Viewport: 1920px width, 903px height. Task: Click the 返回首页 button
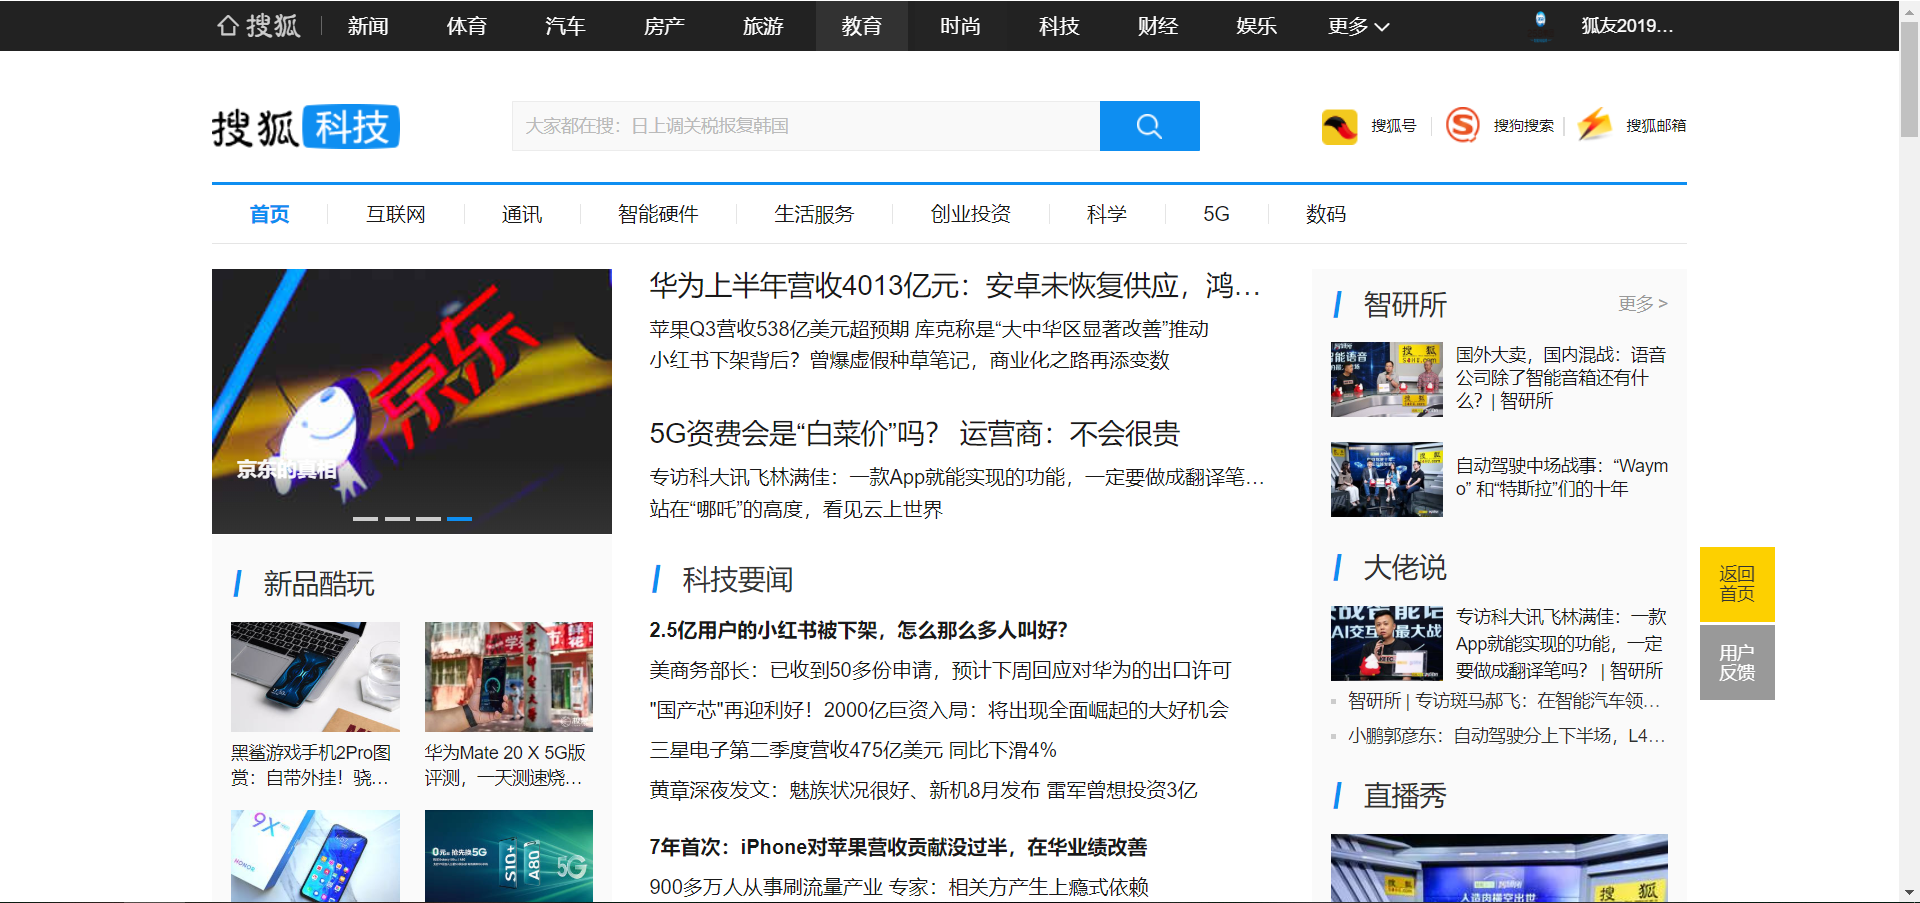coord(1736,584)
